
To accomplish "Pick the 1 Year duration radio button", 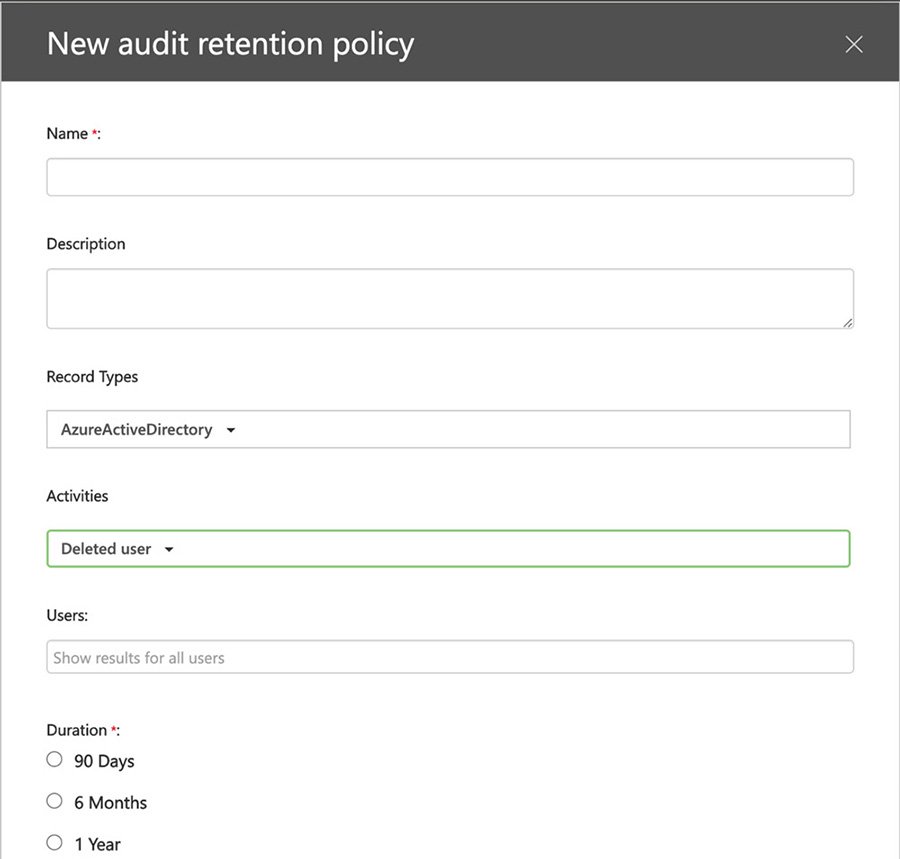I will pos(54,842).
